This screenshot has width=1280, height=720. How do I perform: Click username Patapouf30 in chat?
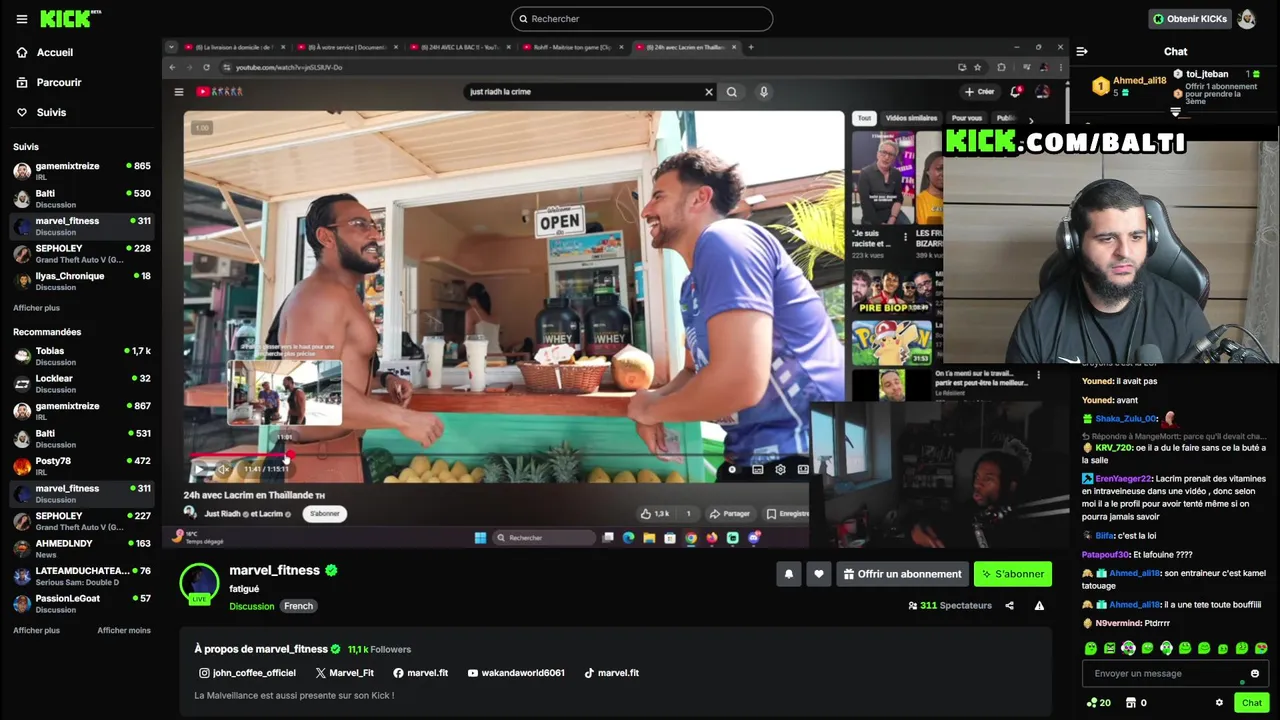1105,555
